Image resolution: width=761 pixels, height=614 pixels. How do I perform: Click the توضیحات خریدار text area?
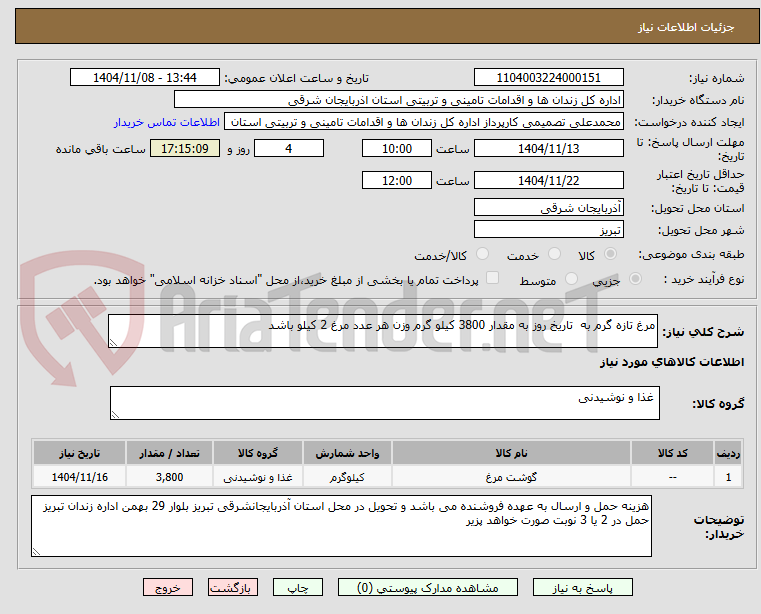point(341,526)
